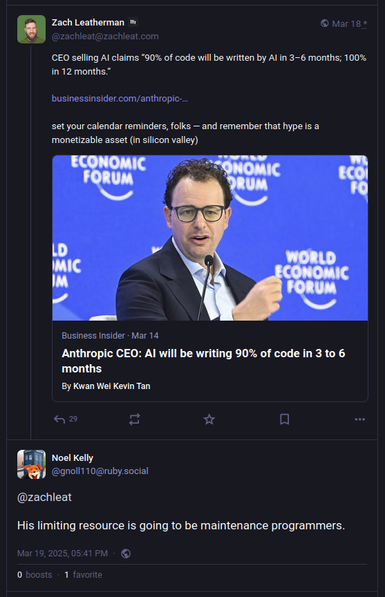Open the businessinsider.com/anthropic link
Image resolution: width=385 pixels, height=597 pixels.
(120, 99)
